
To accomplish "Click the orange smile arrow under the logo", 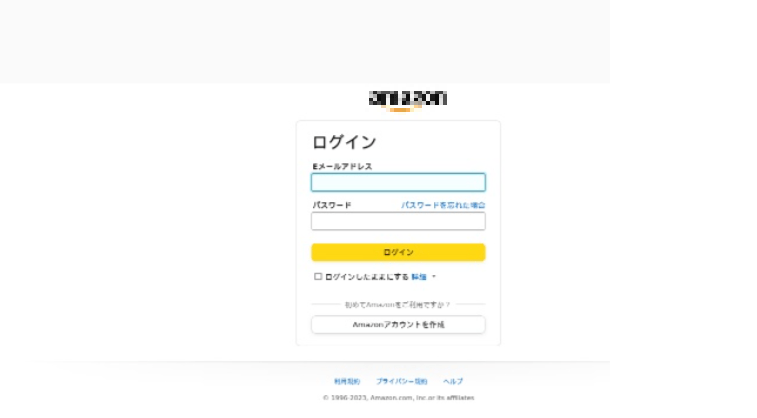I will pos(400,109).
